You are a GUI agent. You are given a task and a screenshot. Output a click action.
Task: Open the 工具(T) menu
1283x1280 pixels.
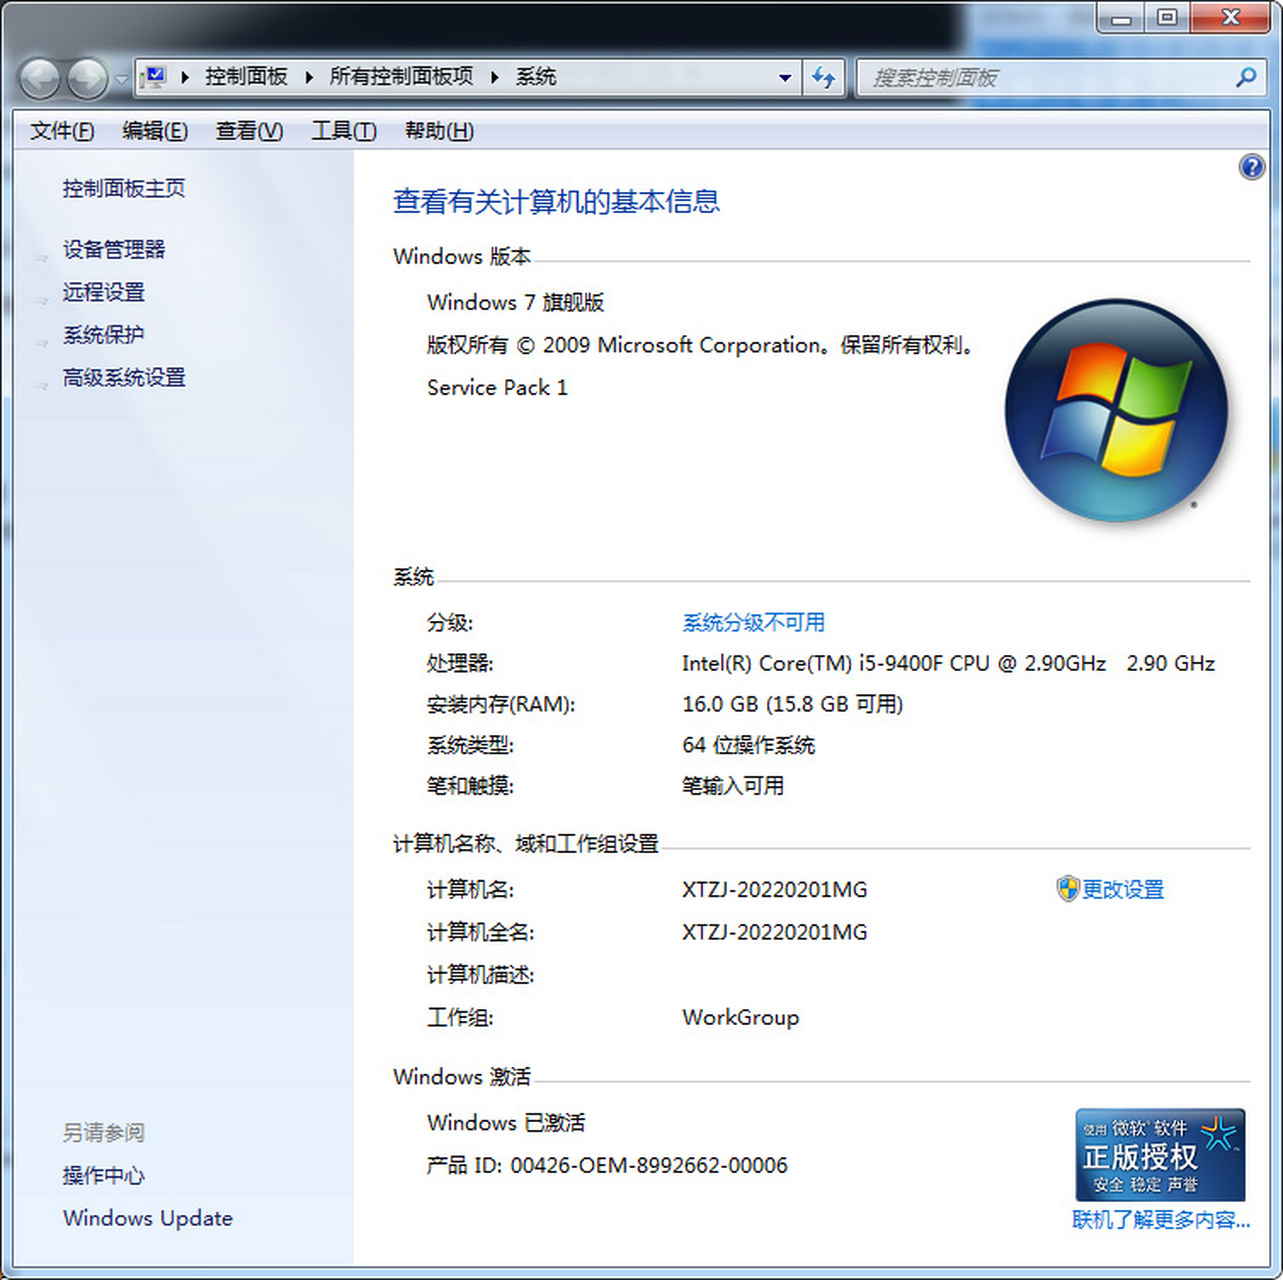(344, 131)
